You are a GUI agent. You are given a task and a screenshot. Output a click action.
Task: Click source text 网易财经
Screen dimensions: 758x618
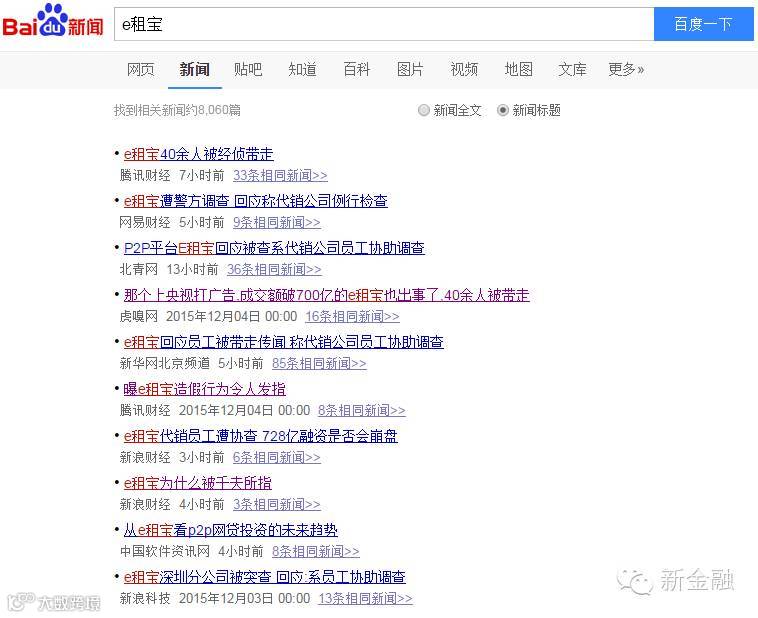pyautogui.click(x=145, y=222)
